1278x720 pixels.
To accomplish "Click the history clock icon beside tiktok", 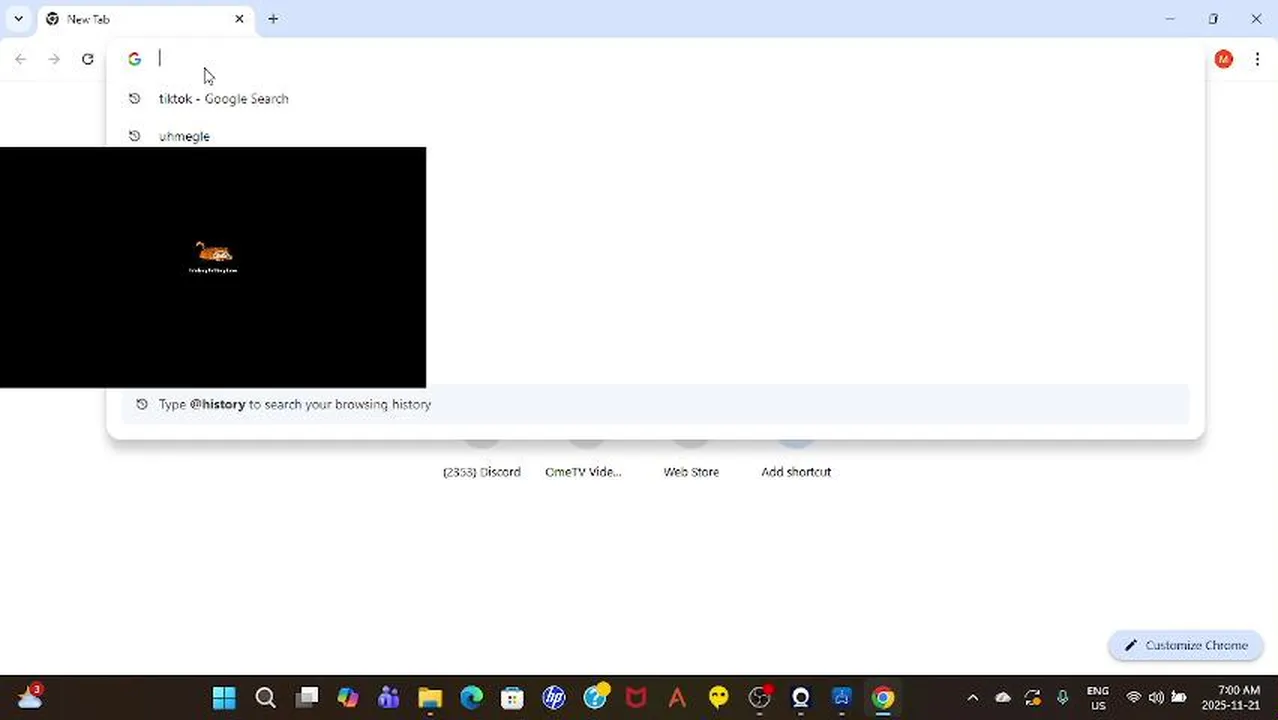I will coord(134,98).
